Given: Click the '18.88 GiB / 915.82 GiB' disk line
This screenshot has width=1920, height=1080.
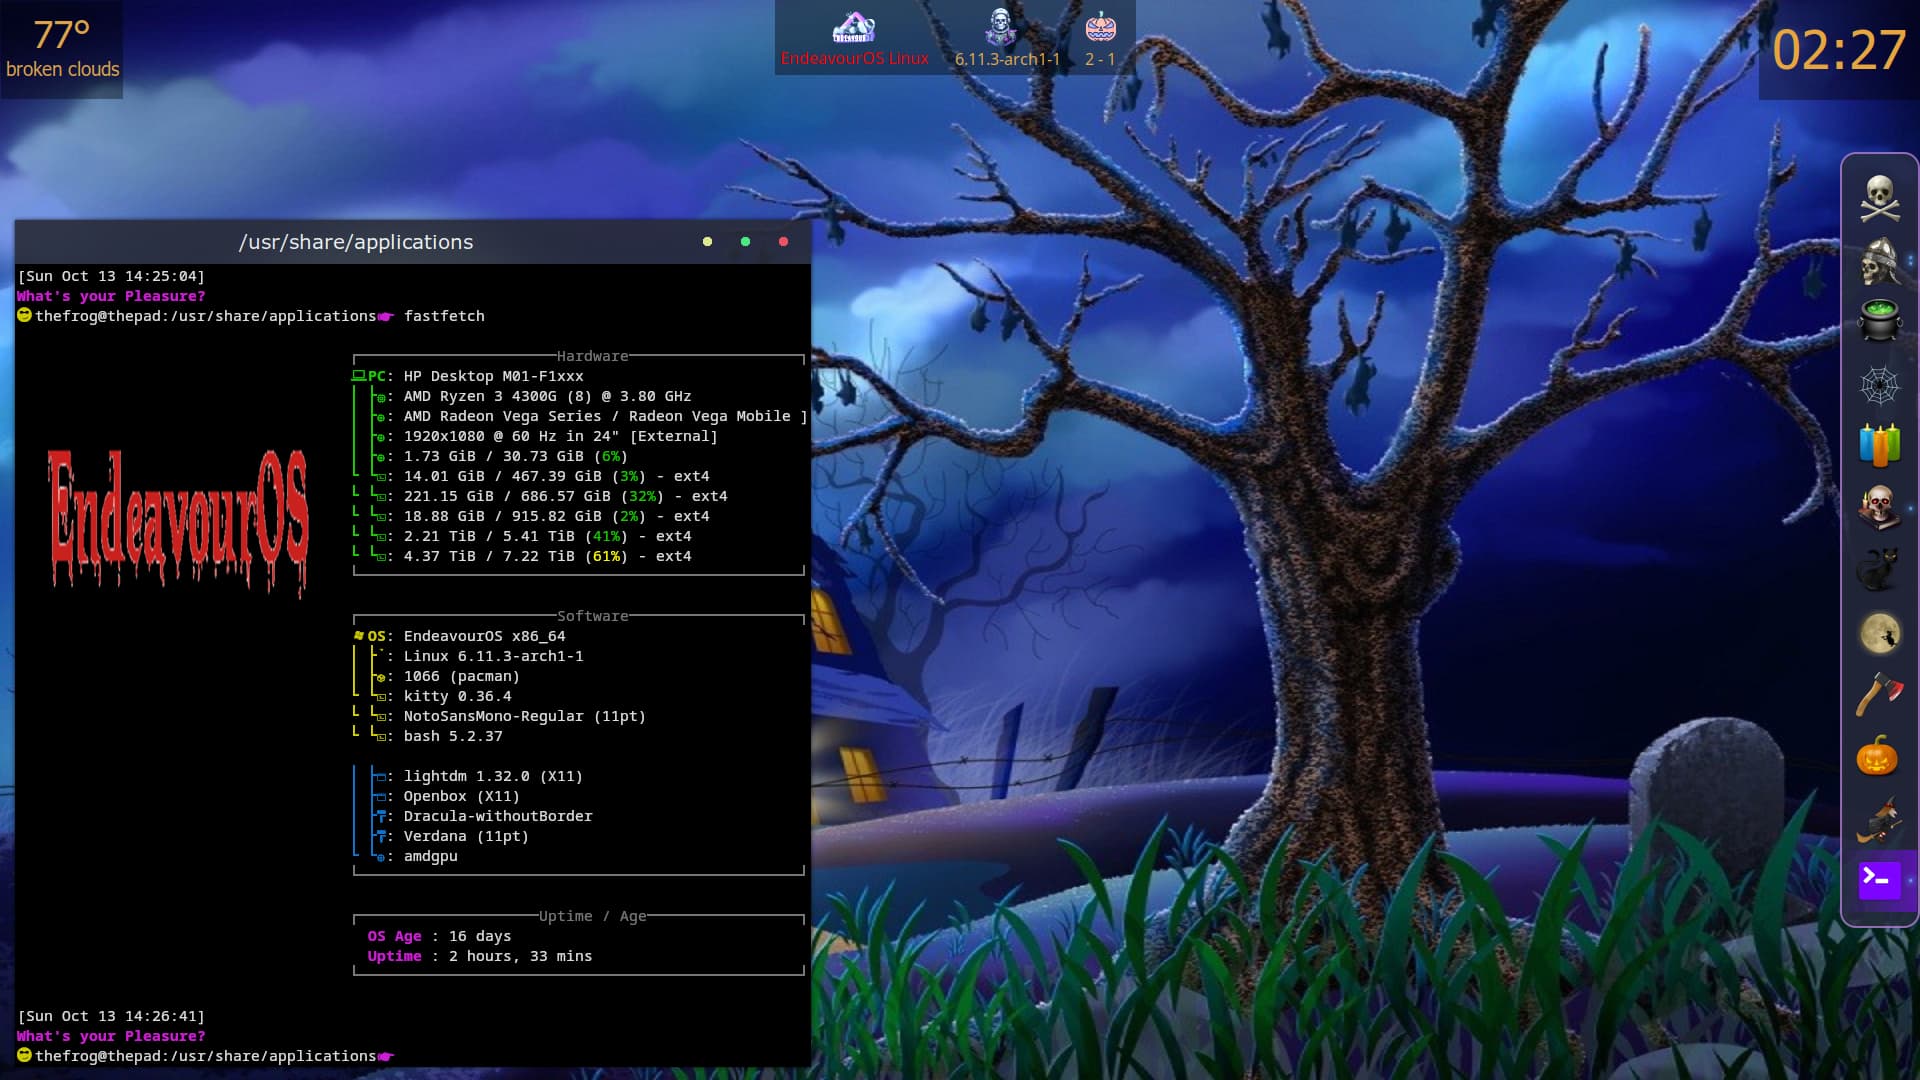Looking at the screenshot, I should pyautogui.click(x=556, y=516).
